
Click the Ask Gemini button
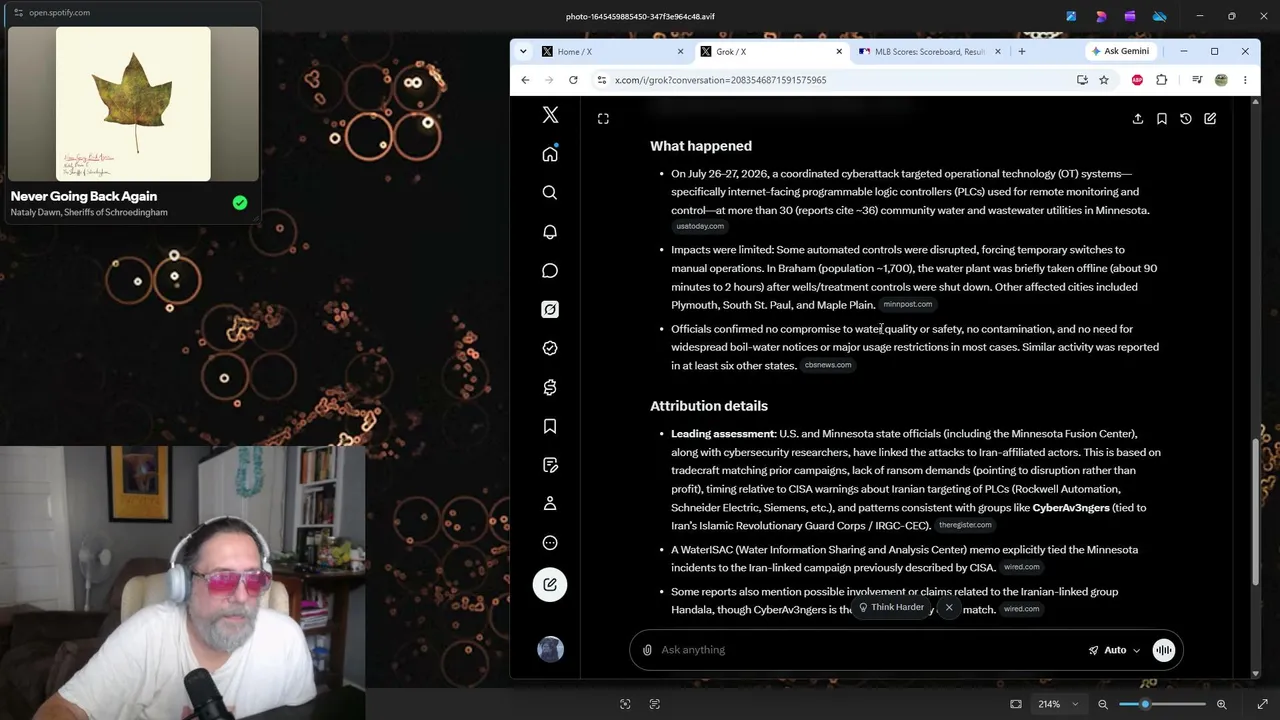point(1120,52)
